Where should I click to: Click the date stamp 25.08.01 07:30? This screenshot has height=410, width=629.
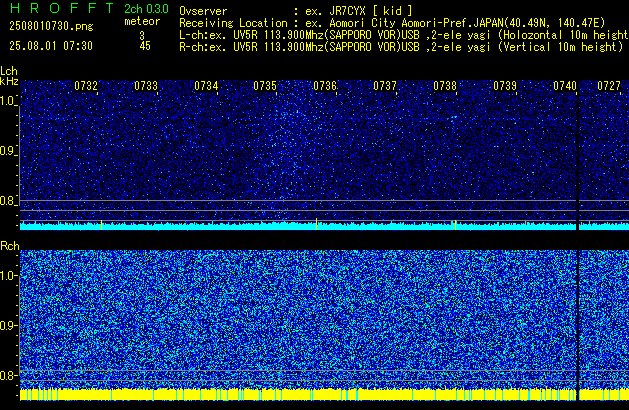click(51, 46)
